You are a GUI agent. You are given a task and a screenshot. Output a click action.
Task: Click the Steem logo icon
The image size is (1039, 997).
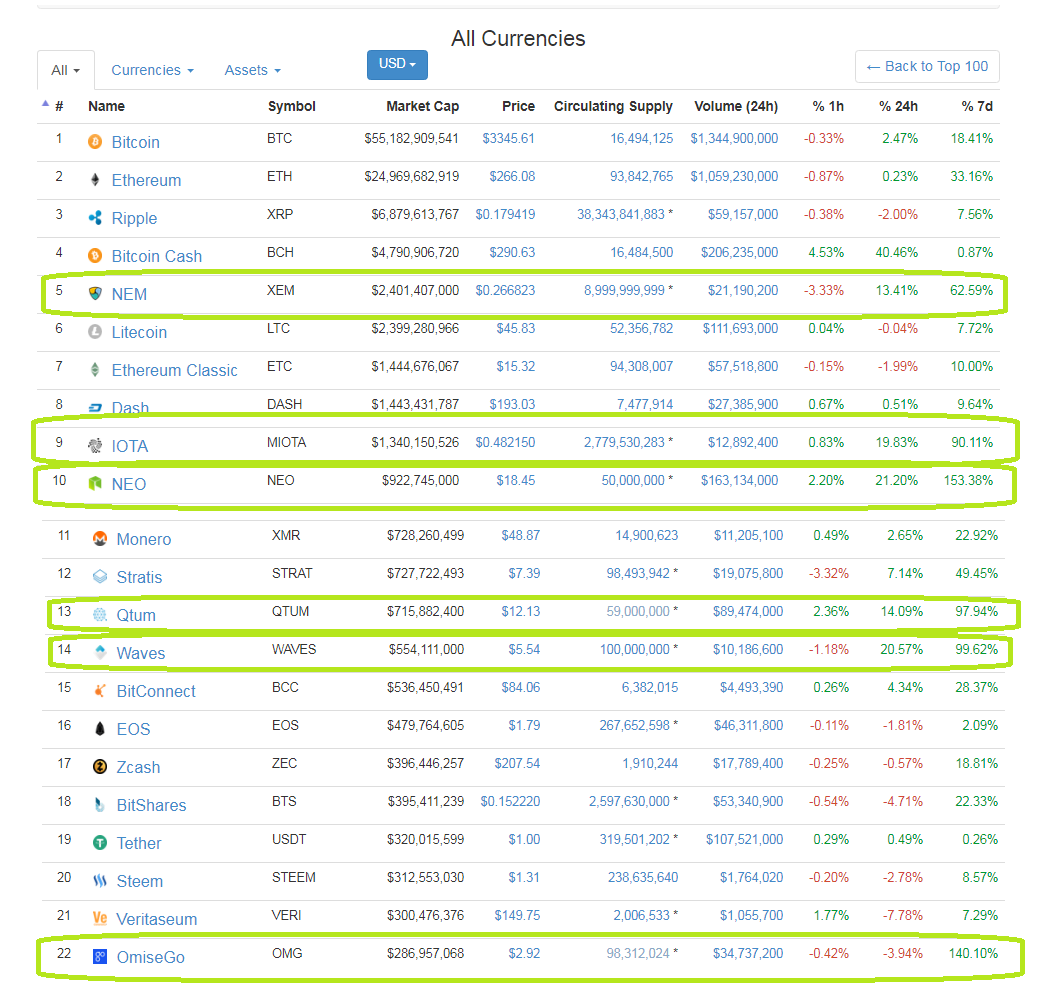point(100,880)
